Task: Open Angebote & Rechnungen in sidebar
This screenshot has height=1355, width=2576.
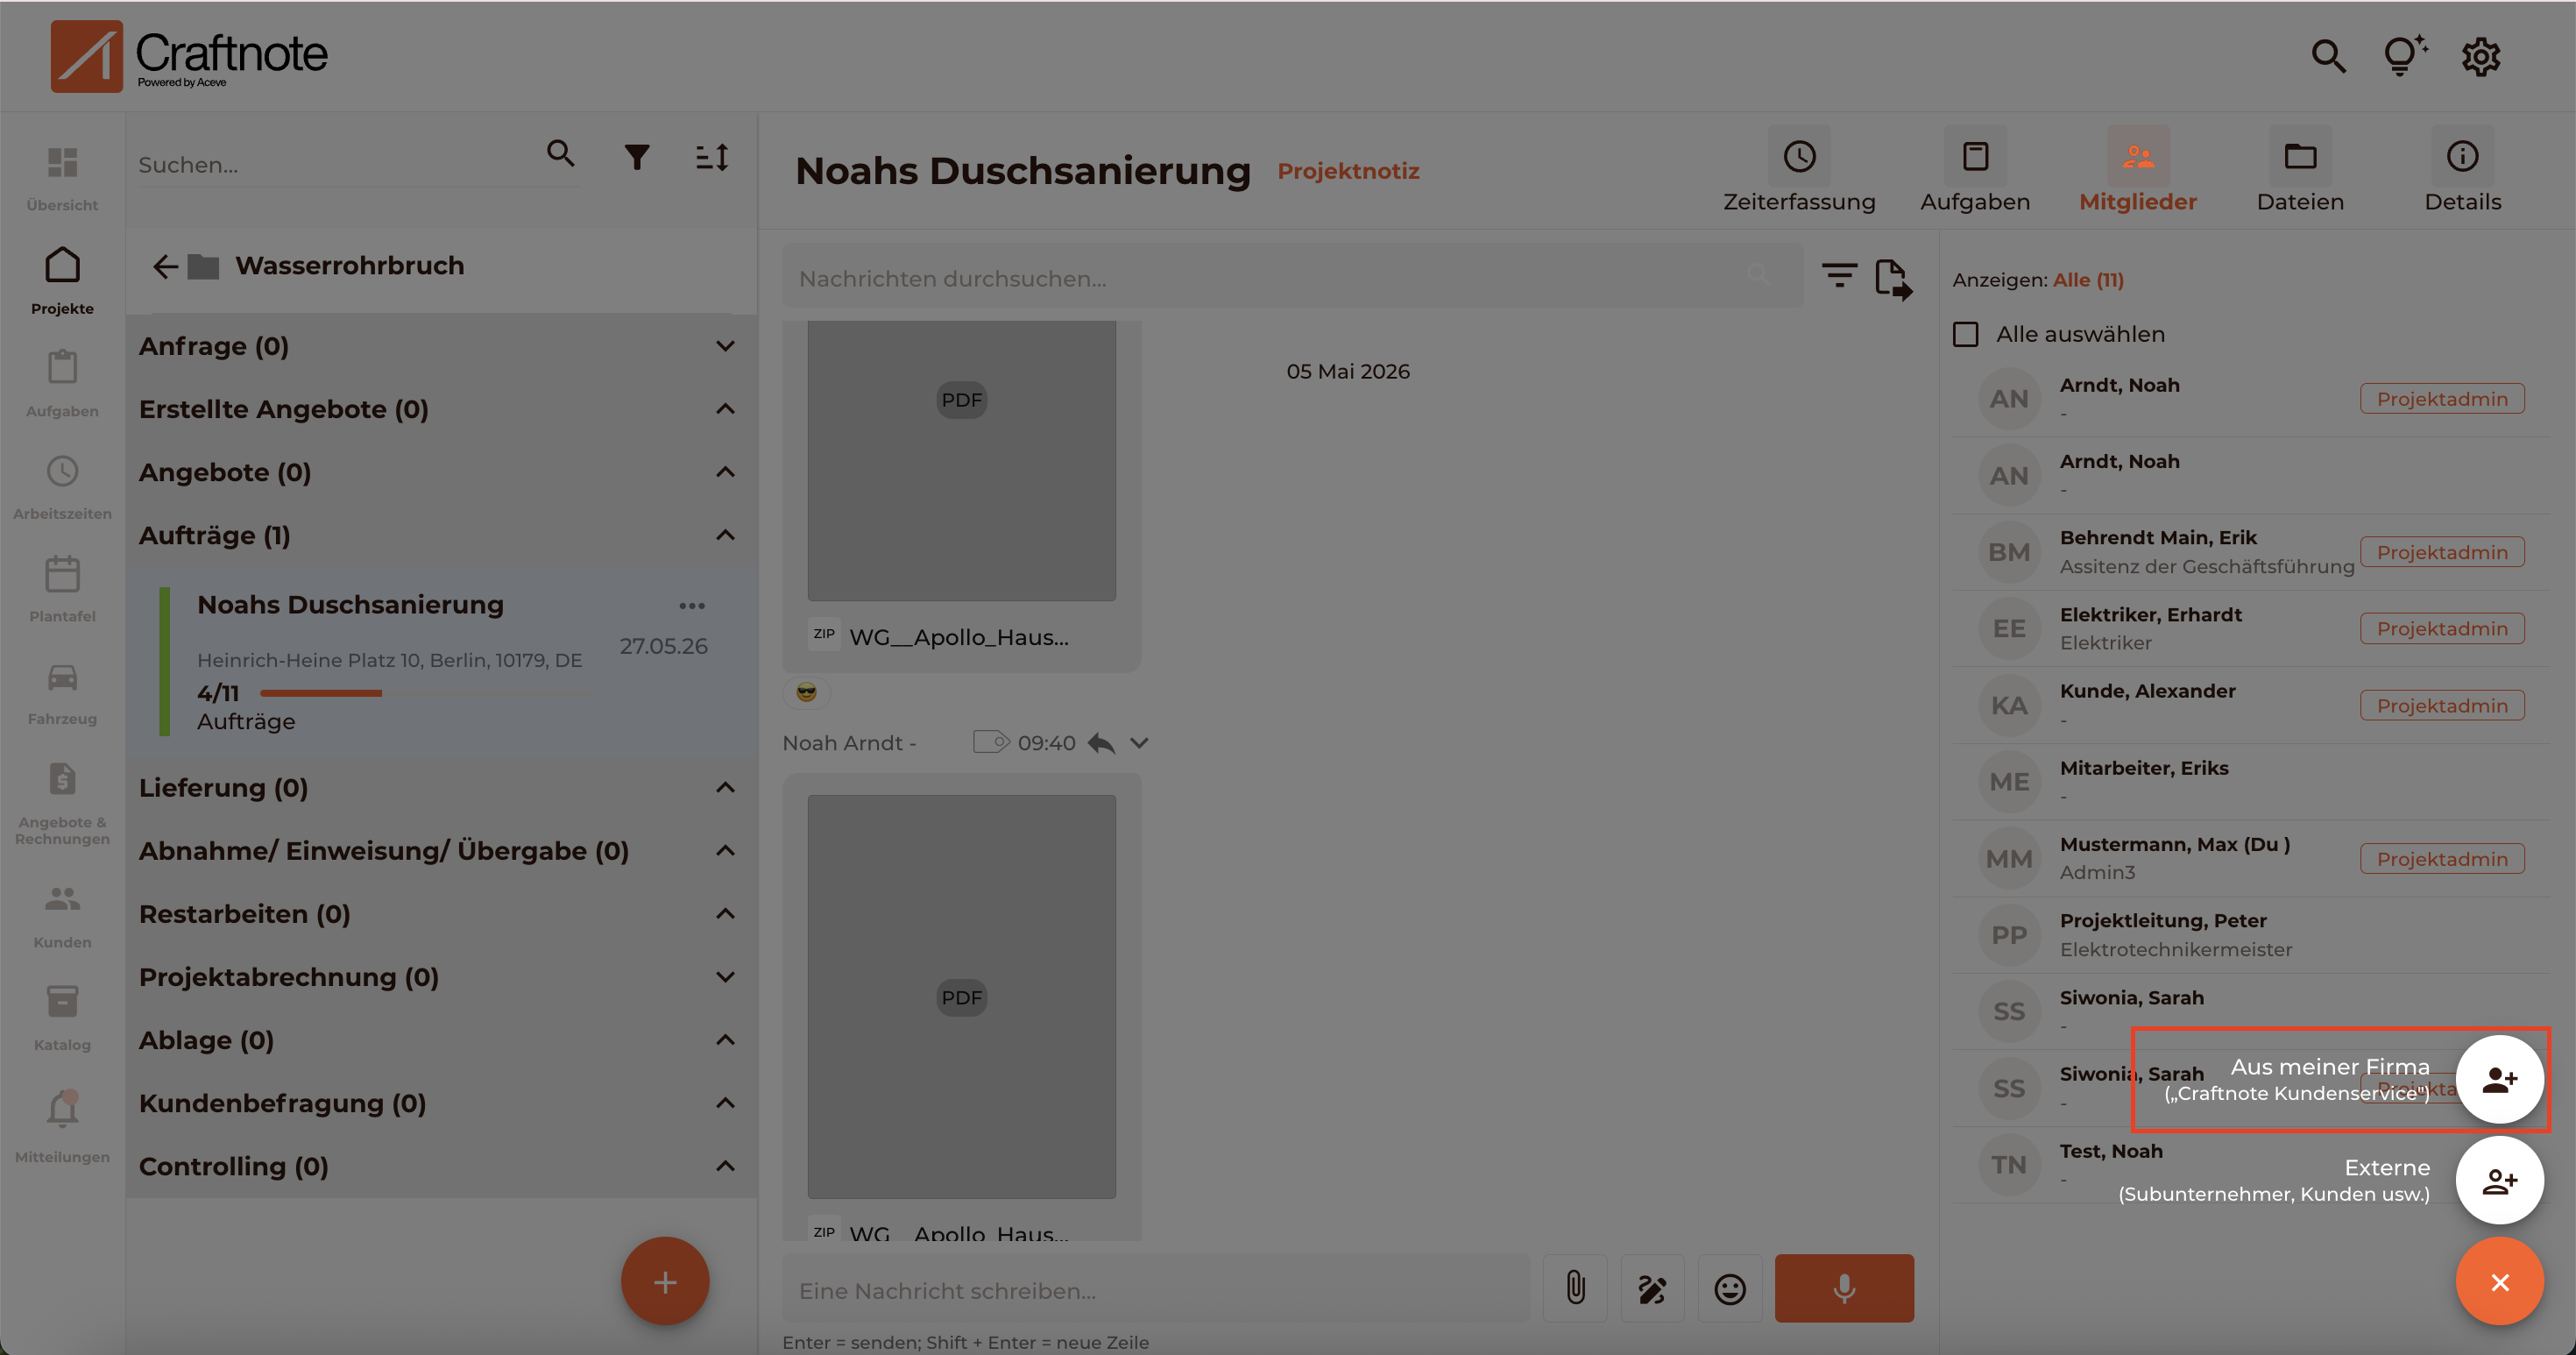Action: click(62, 804)
